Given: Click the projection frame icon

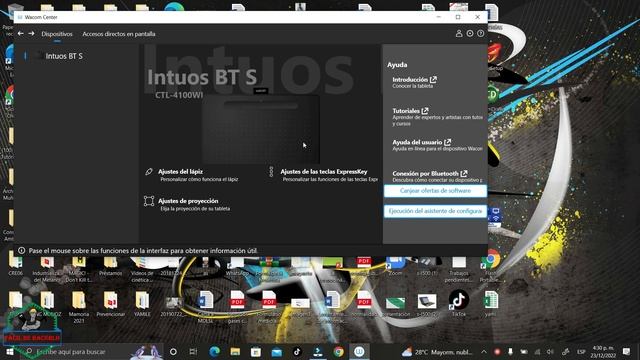Looking at the screenshot, I should [149, 201].
